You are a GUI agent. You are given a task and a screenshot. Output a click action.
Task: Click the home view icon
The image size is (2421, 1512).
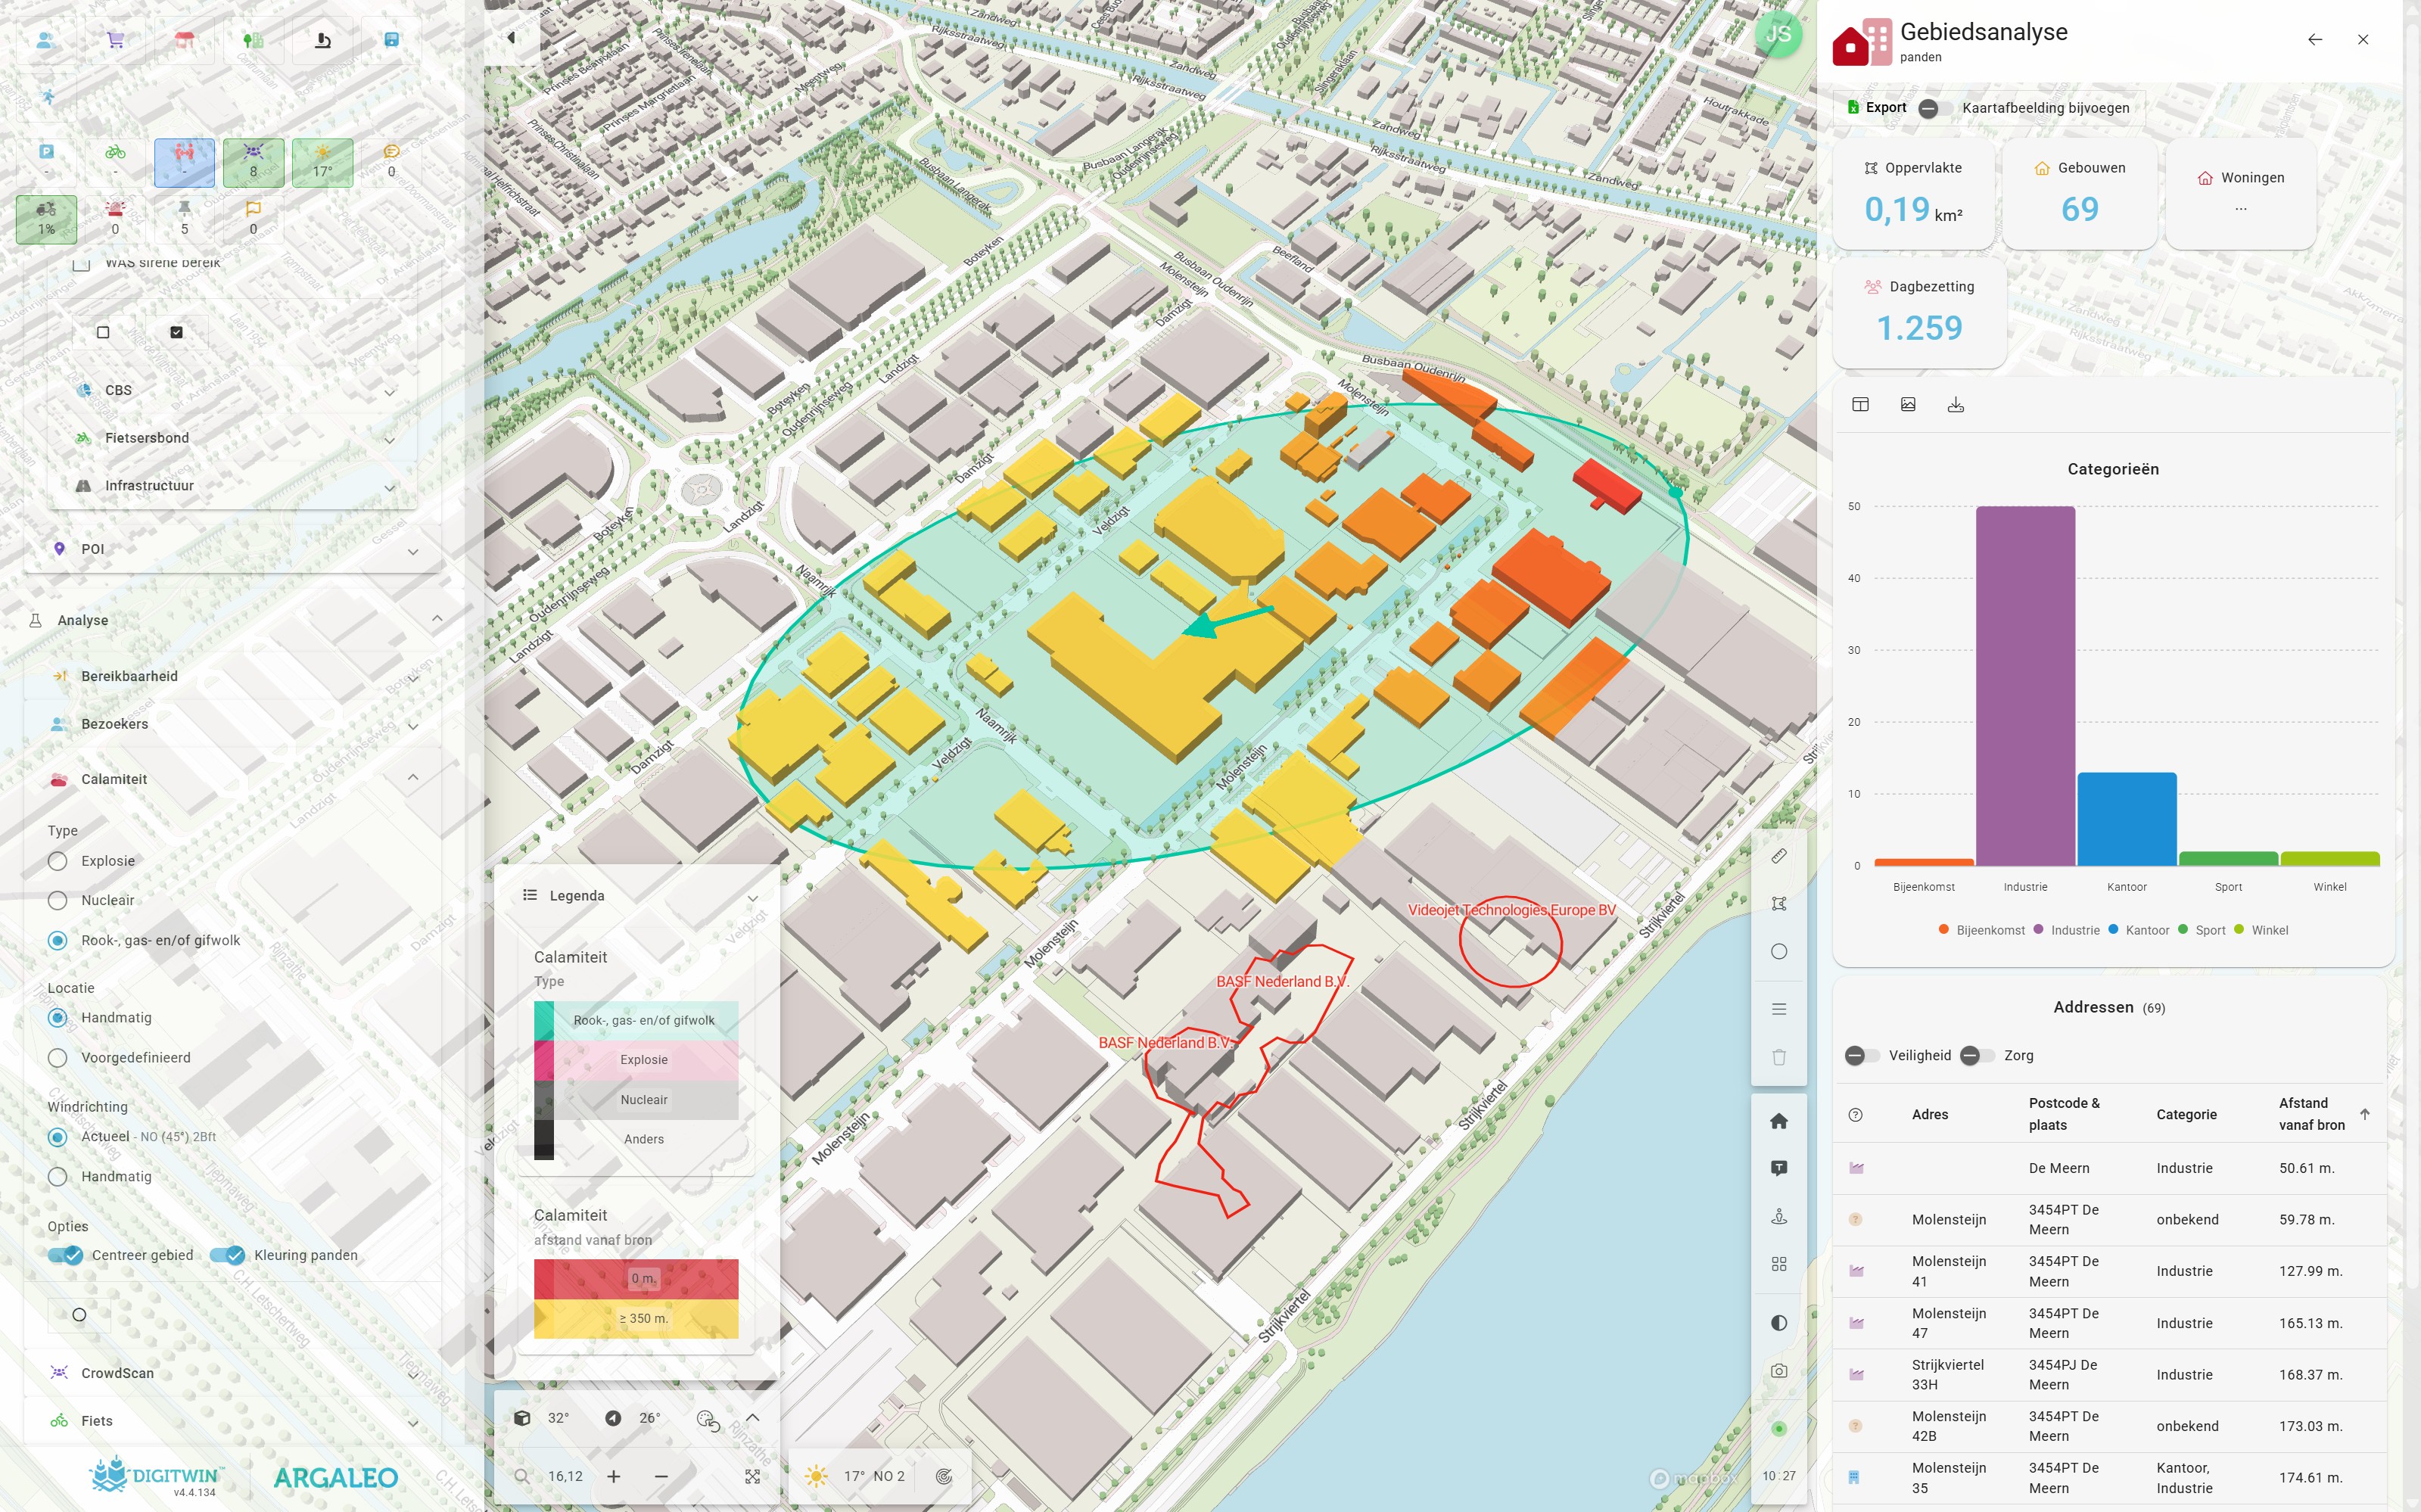1778,1121
